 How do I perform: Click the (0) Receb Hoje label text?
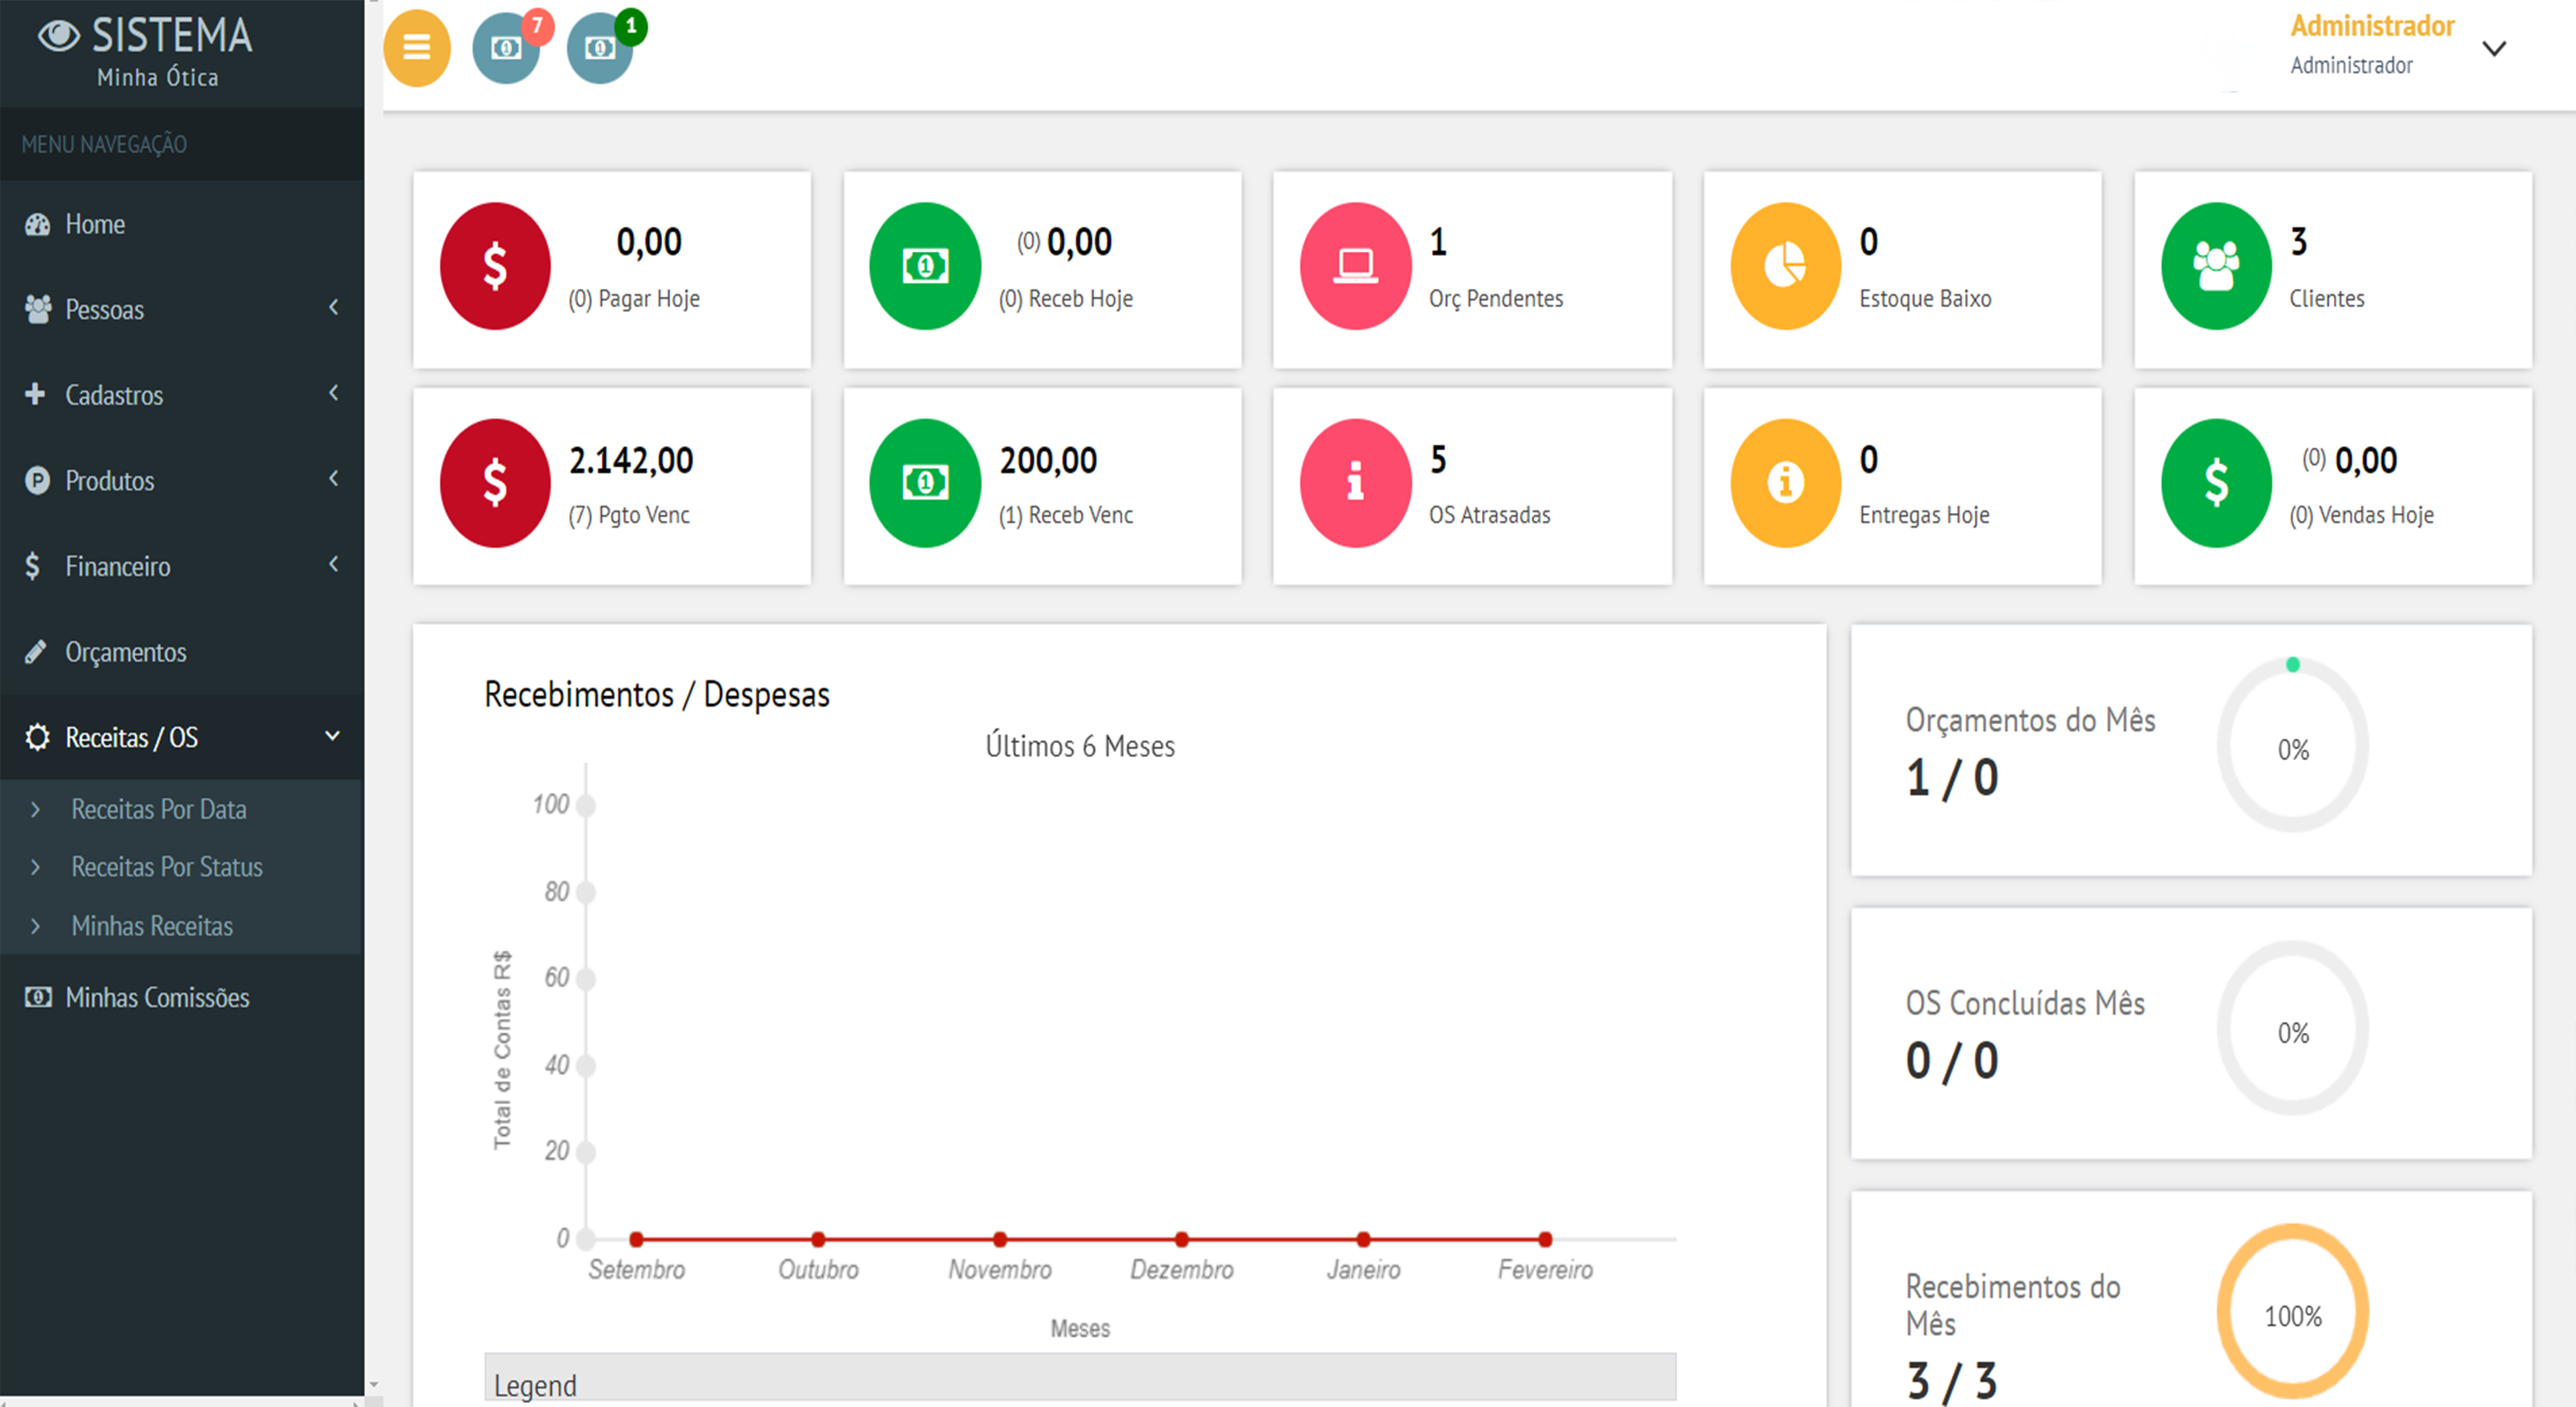[x=1066, y=298]
